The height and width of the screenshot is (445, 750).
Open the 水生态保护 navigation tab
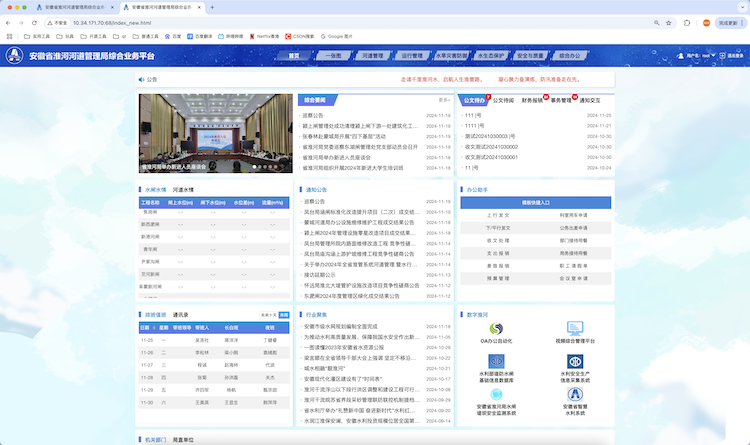coord(491,56)
